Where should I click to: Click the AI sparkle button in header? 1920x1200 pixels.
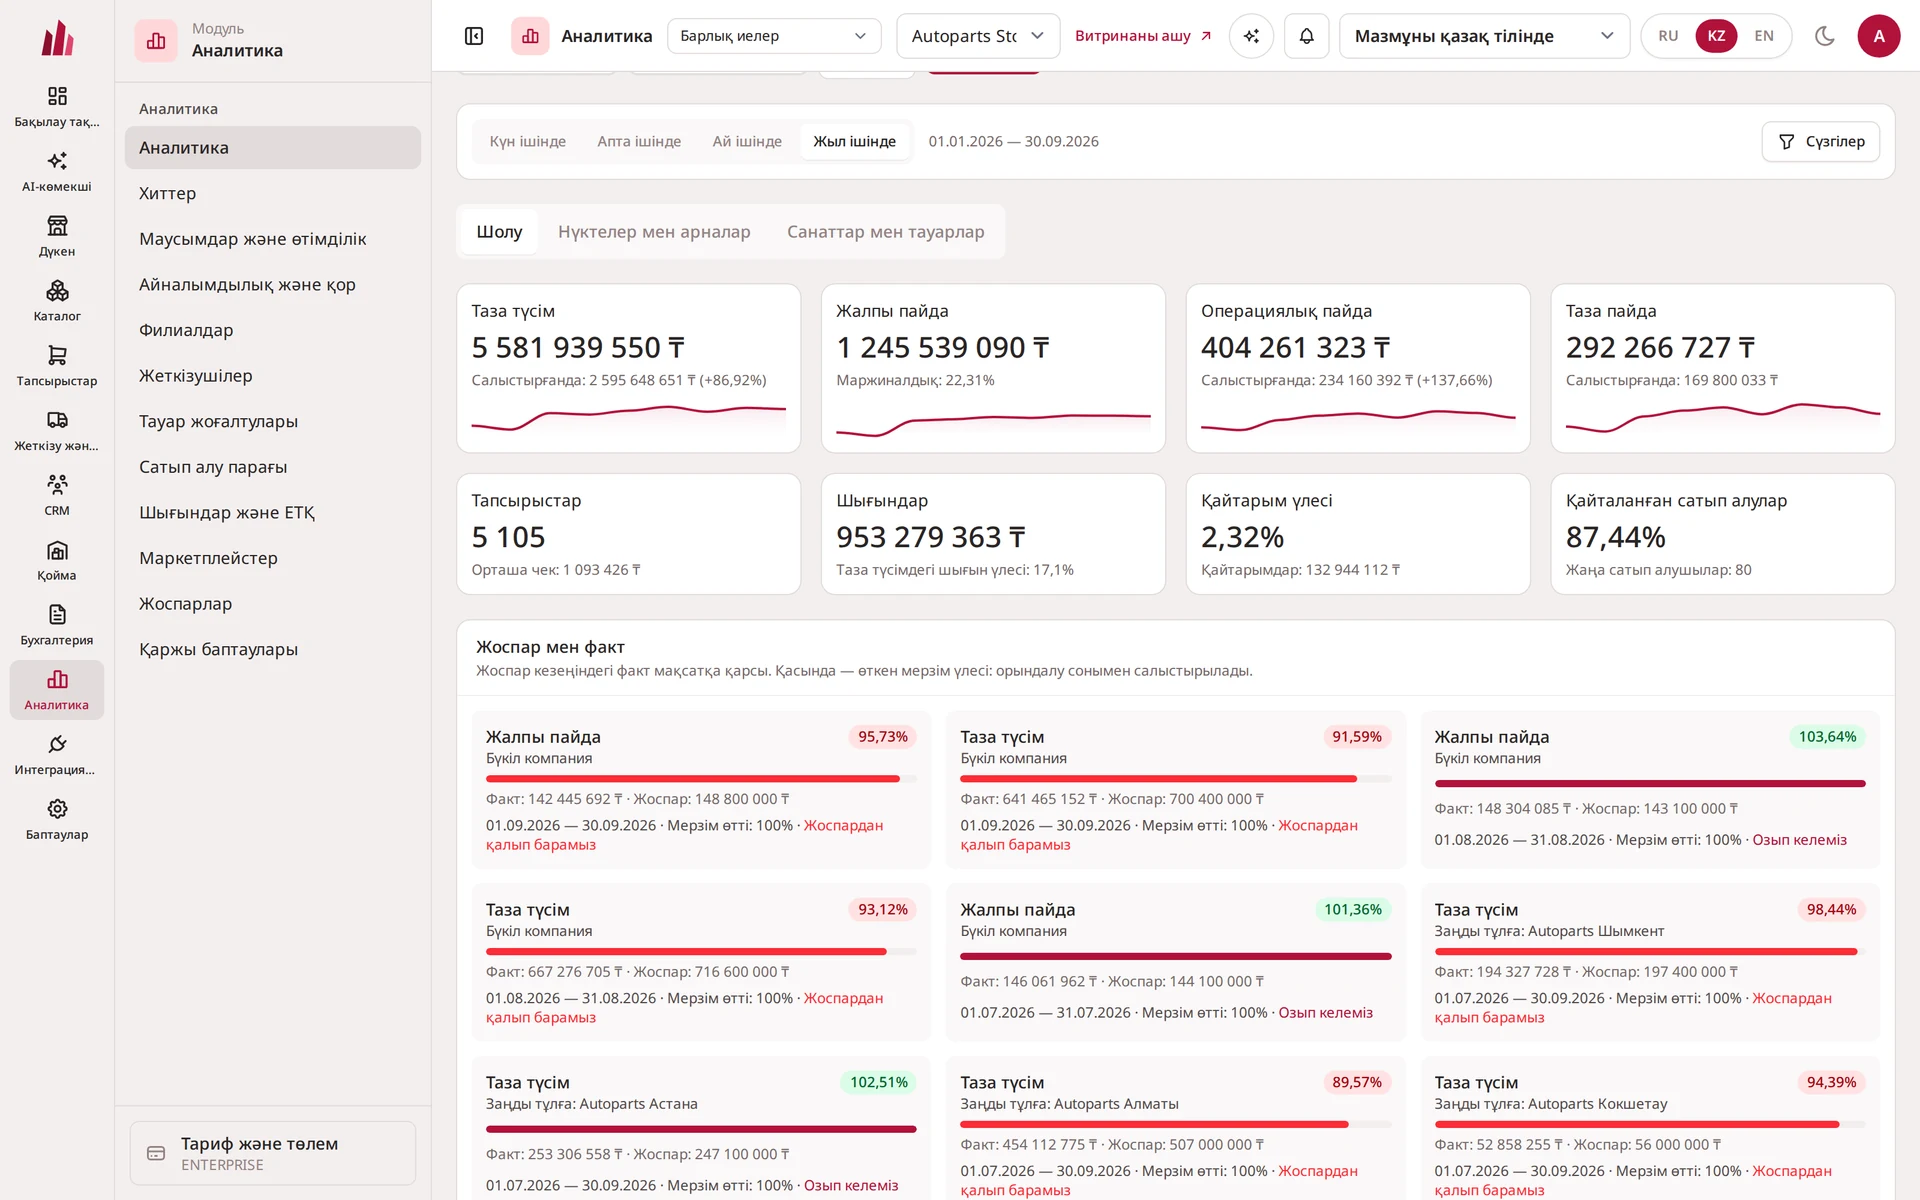tap(1251, 36)
